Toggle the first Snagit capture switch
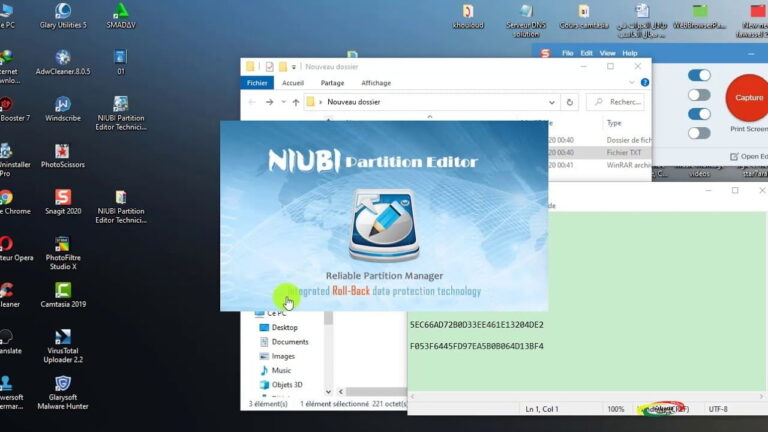 coord(699,75)
